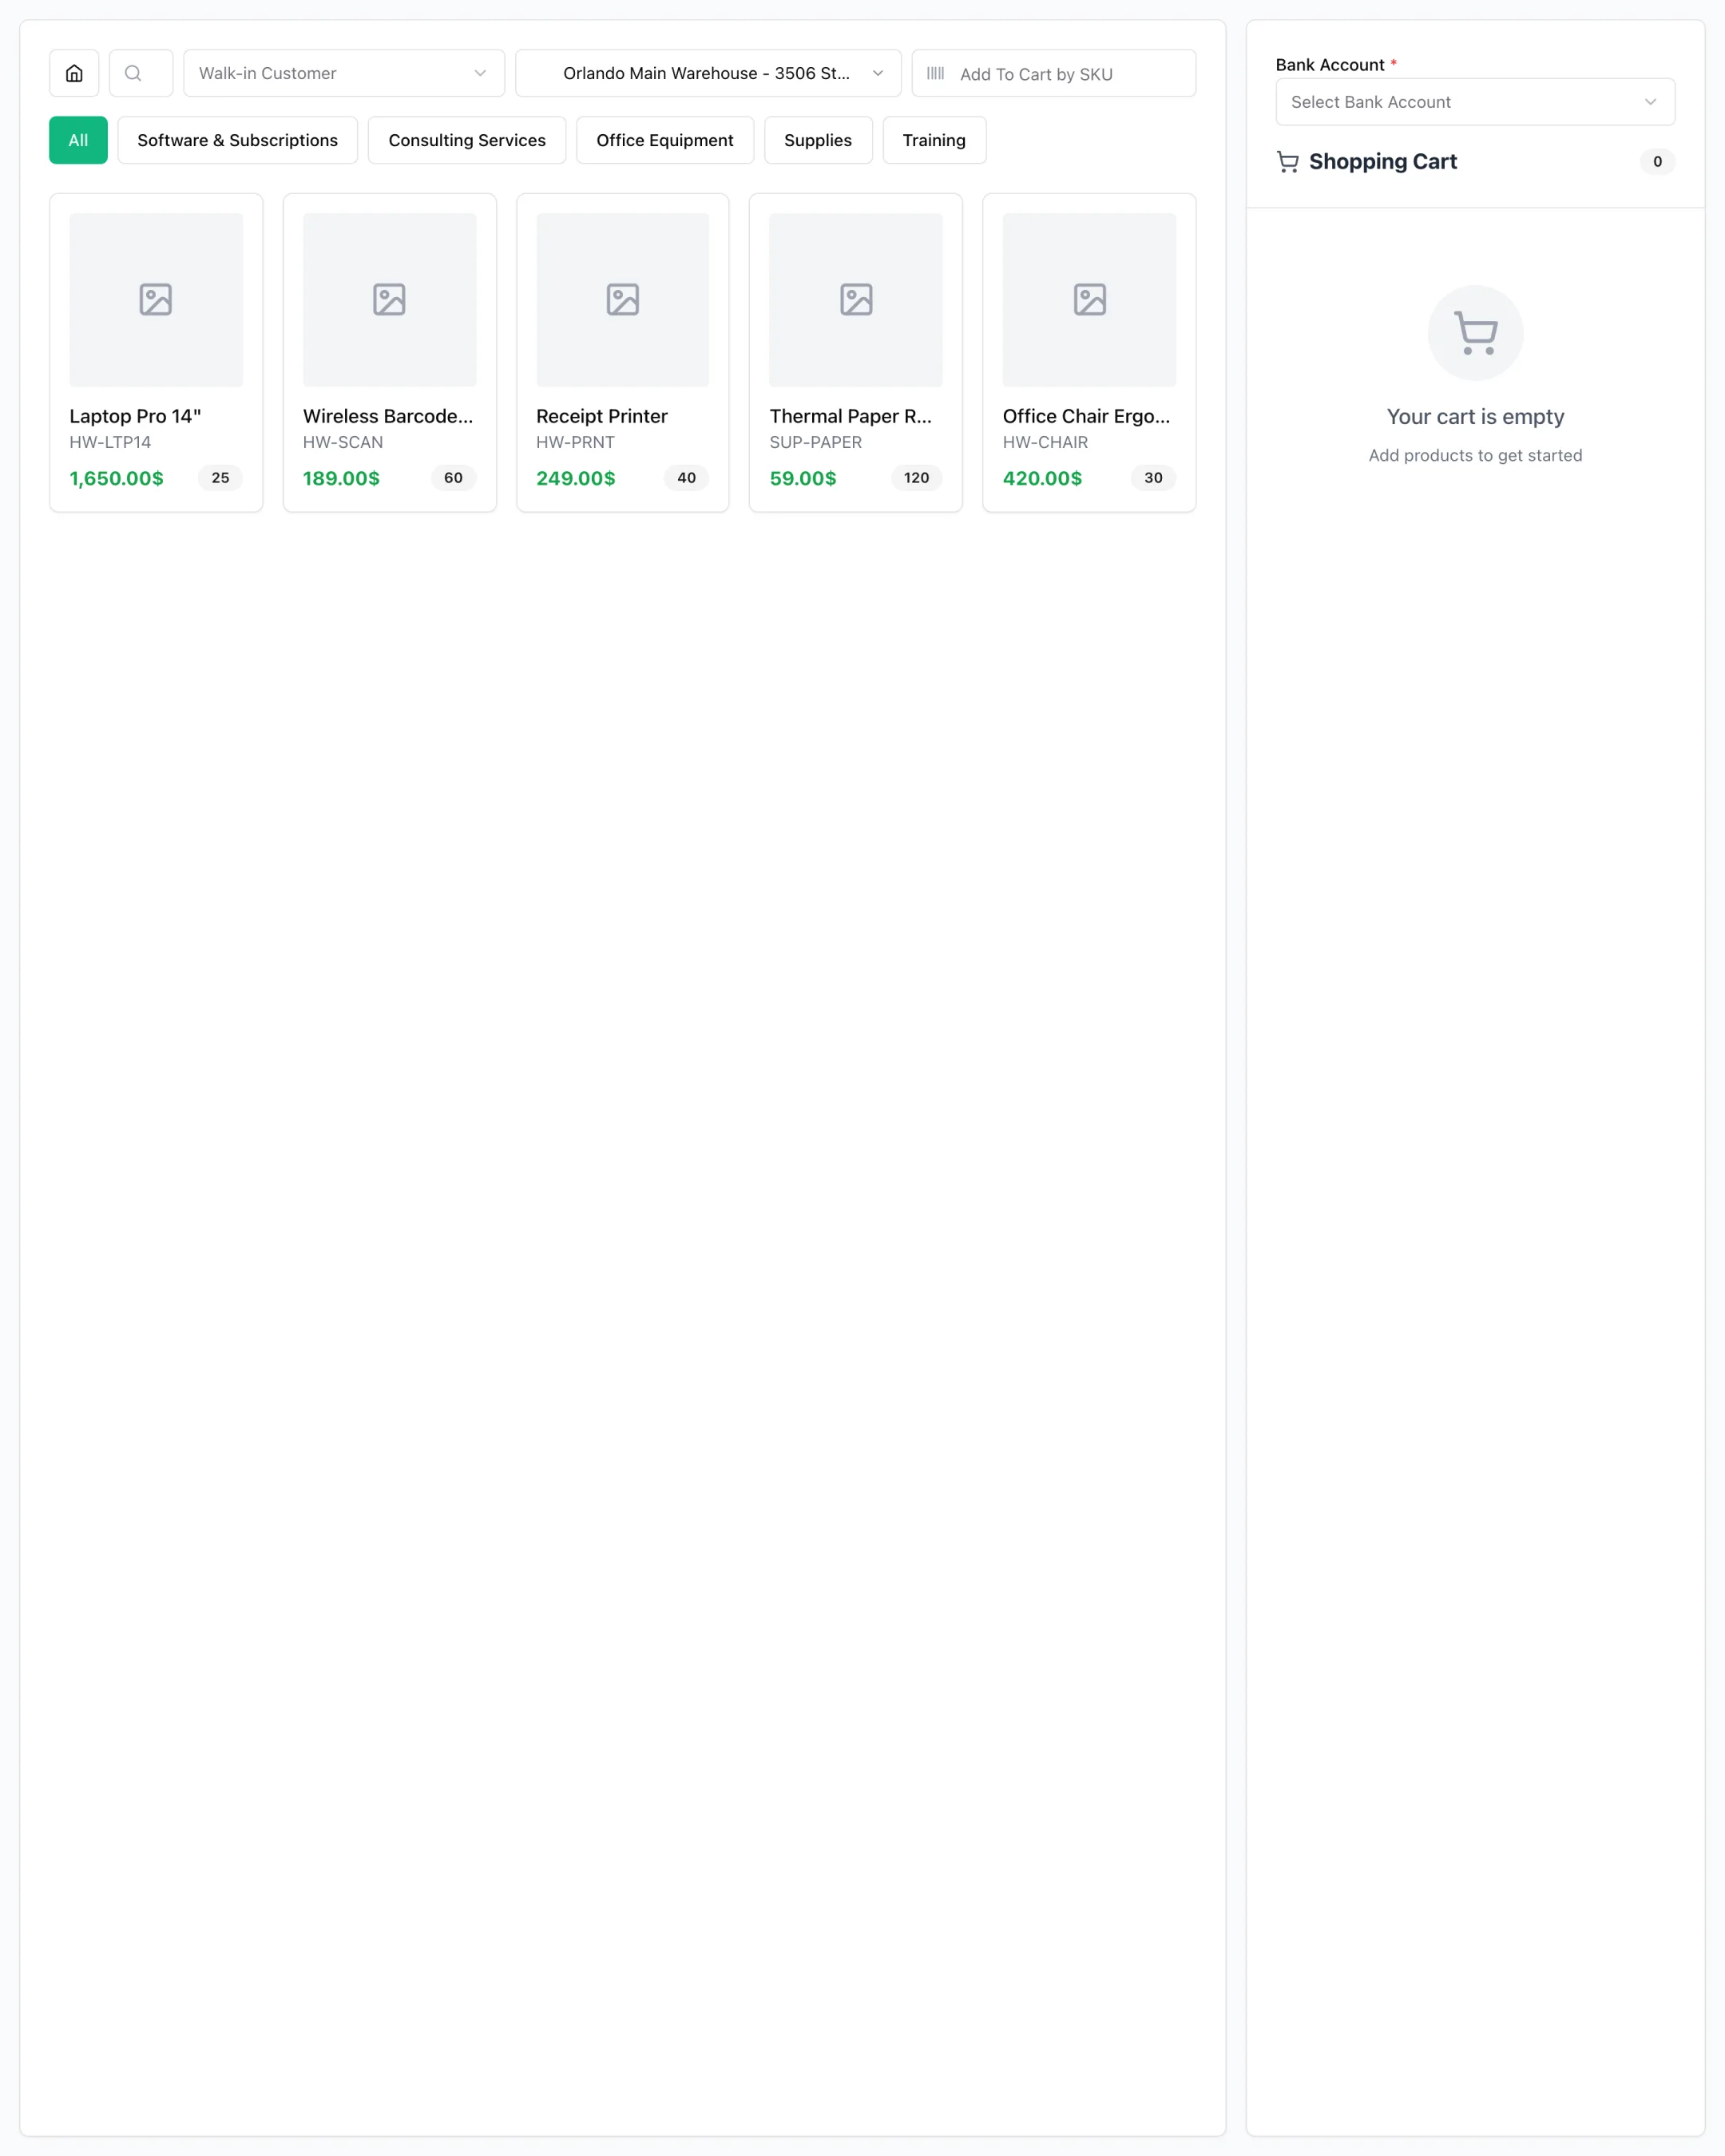
Task: Filter by Software & Subscriptions
Action: [x=238, y=140]
